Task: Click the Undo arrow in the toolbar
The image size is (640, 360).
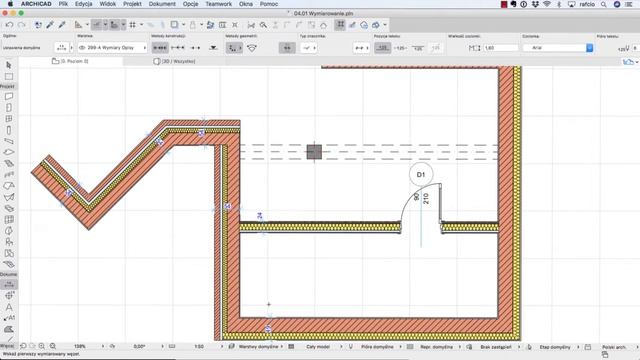Action: [x=9, y=25]
